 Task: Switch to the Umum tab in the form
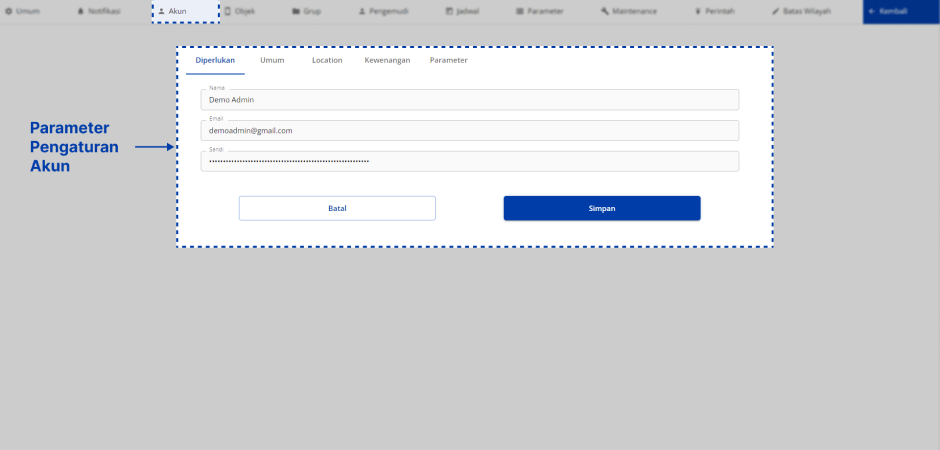272,60
